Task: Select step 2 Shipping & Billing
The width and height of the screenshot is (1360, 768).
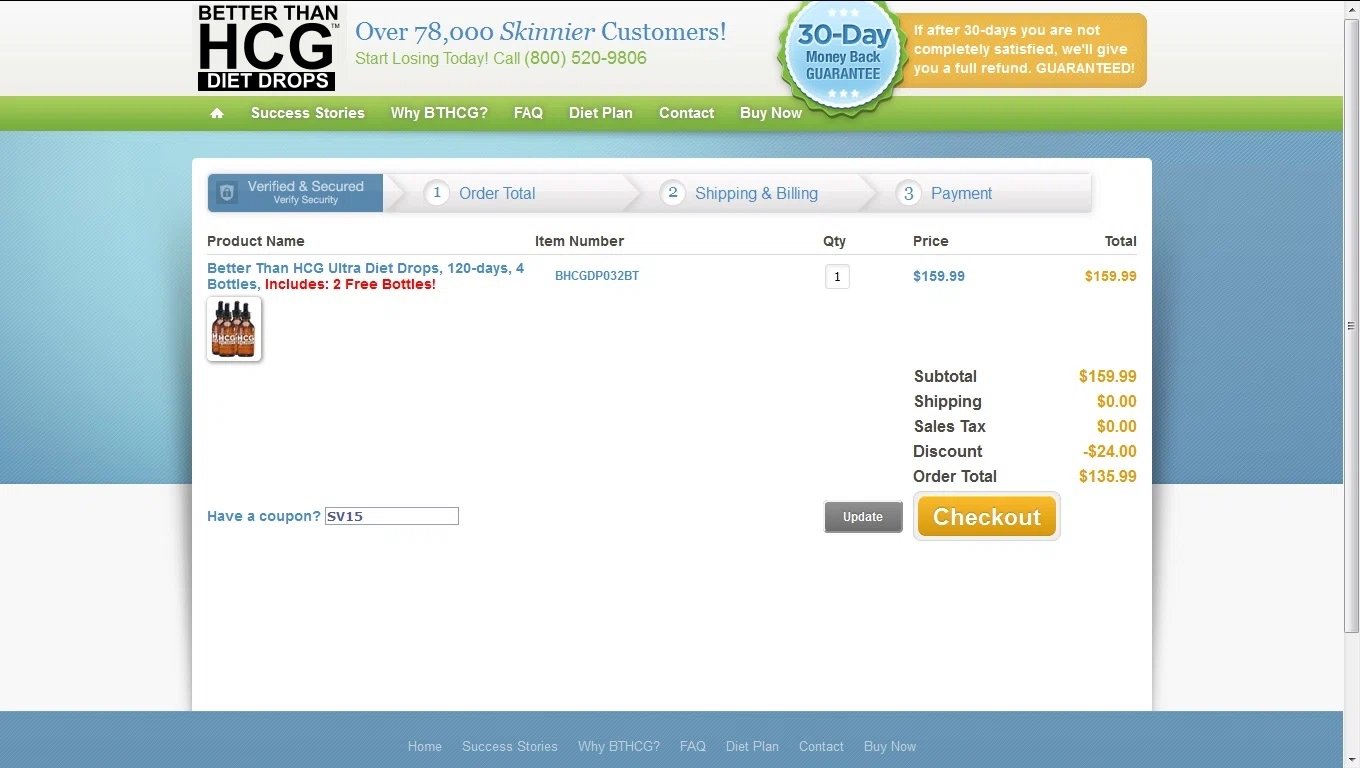Action: tap(740, 193)
